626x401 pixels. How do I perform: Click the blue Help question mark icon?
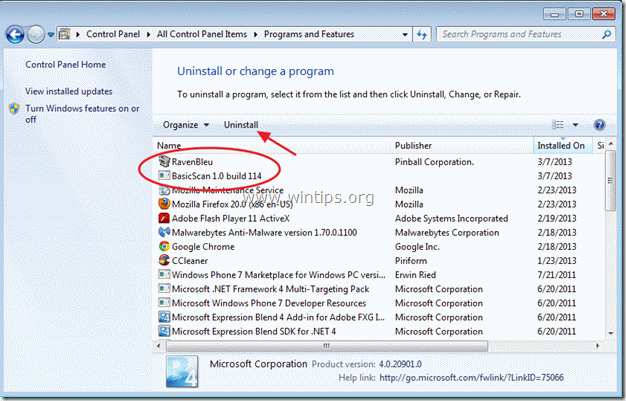click(599, 125)
